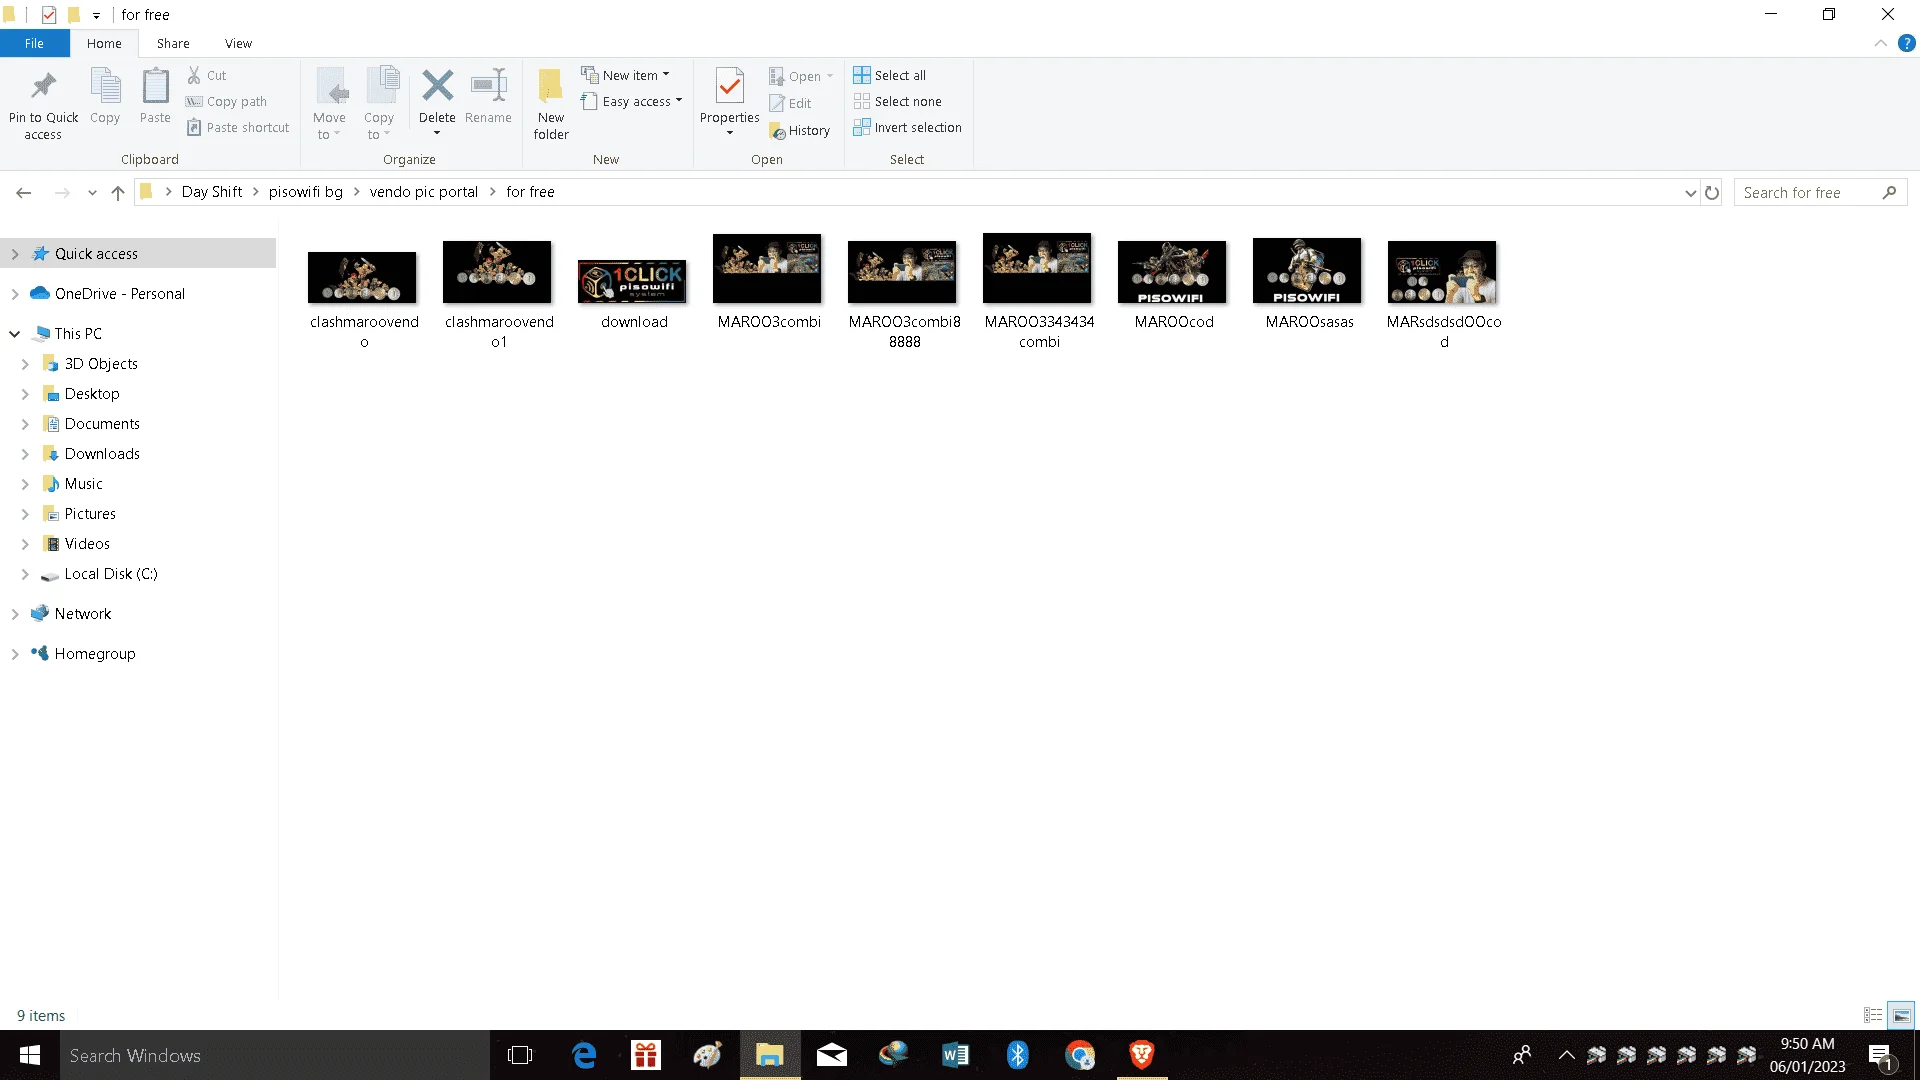Click Copy path in Clipboard group
The width and height of the screenshot is (1920, 1080).
(x=226, y=101)
